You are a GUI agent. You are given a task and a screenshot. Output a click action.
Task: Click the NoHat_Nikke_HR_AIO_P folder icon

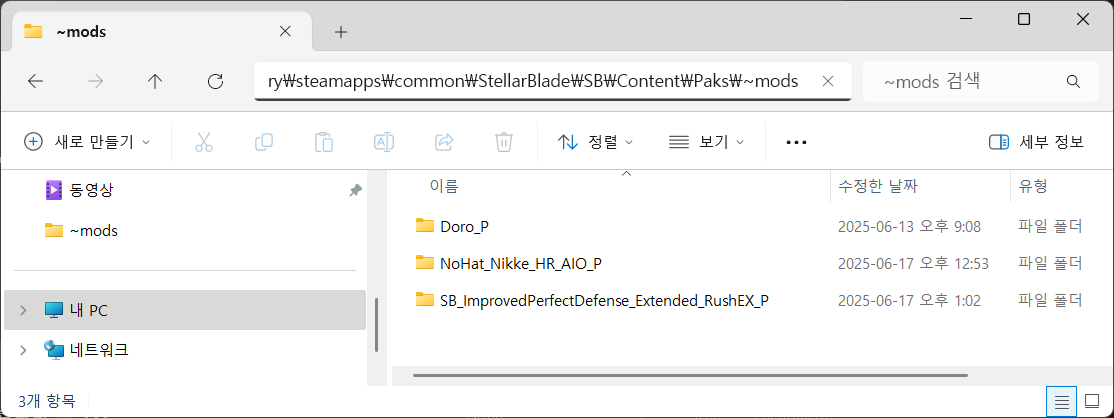[x=425, y=263]
